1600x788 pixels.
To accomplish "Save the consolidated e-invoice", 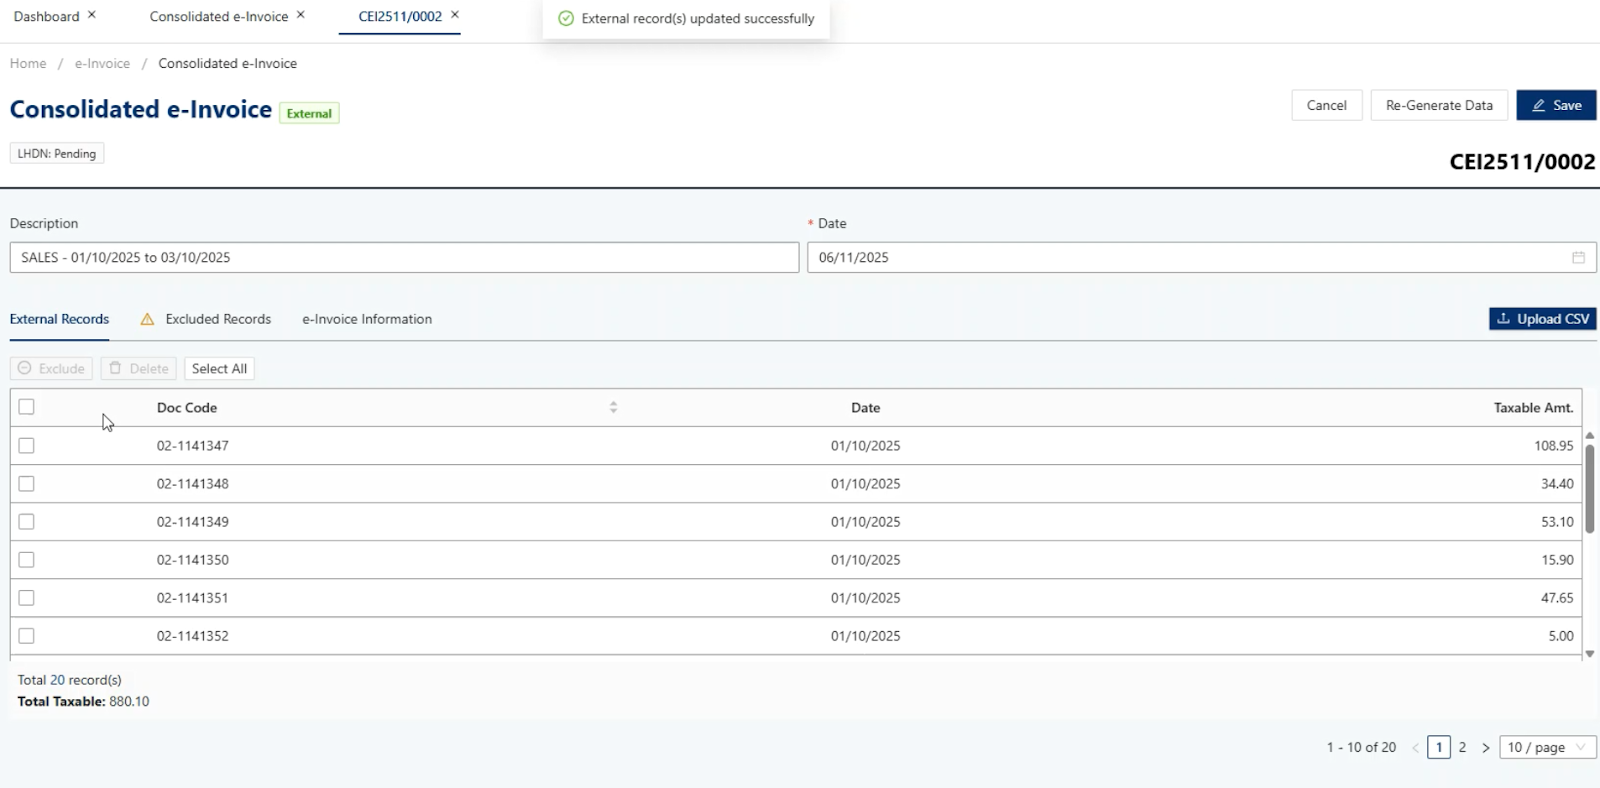I will pyautogui.click(x=1556, y=105).
